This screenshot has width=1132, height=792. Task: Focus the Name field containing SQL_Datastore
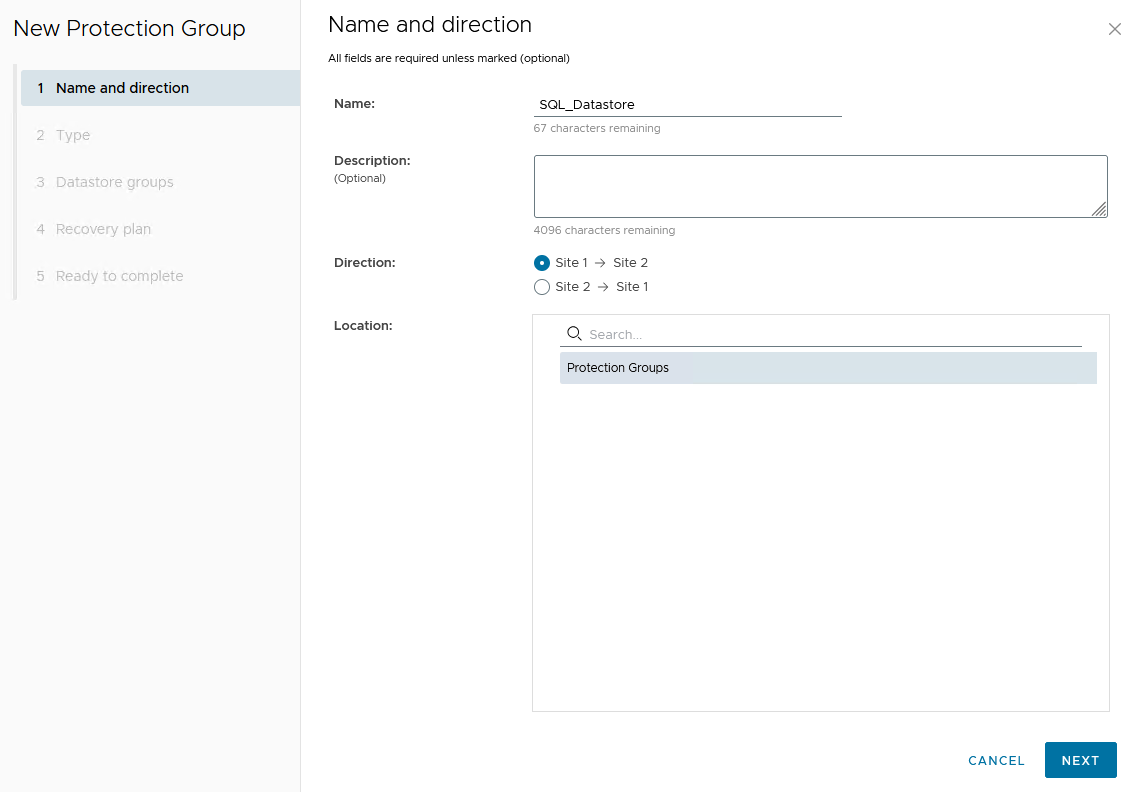click(x=687, y=104)
